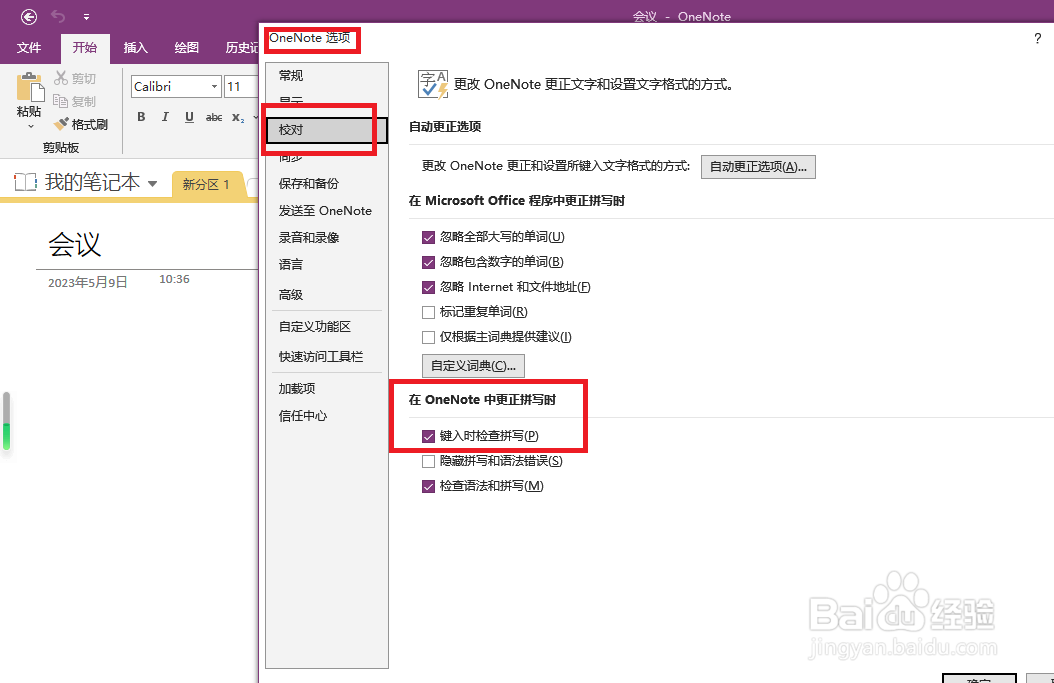Click the date 2023年5月9日

[x=87, y=282]
